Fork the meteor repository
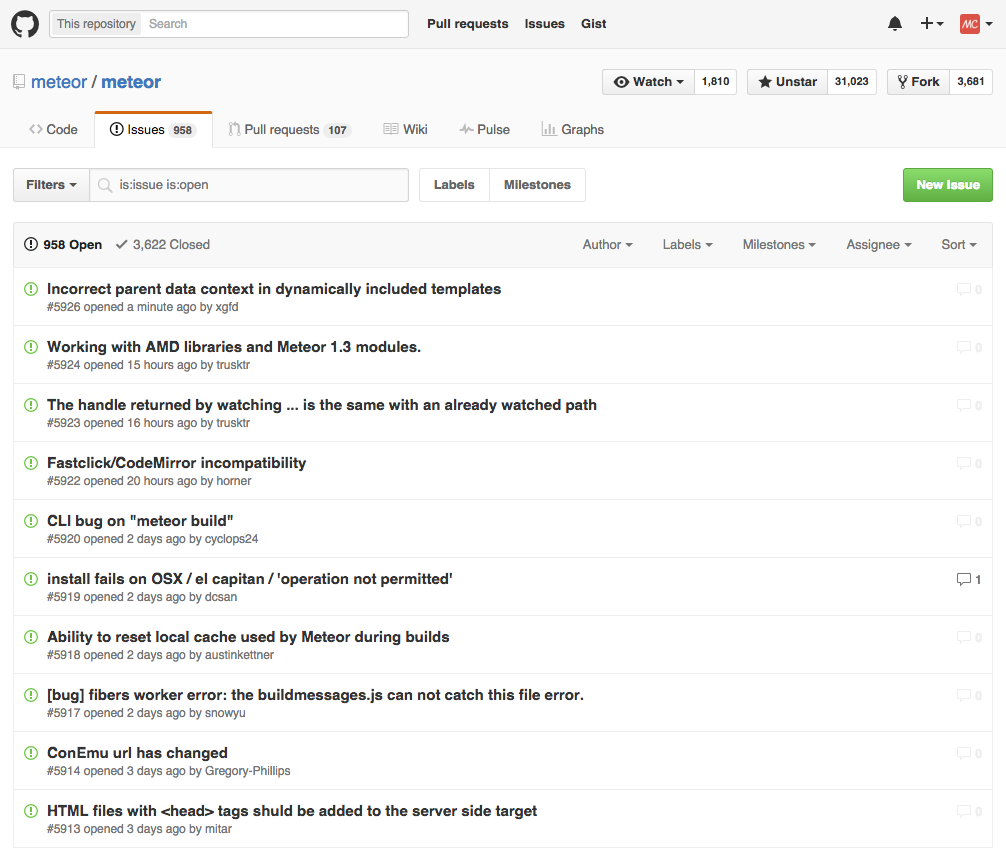1006x848 pixels. click(918, 82)
